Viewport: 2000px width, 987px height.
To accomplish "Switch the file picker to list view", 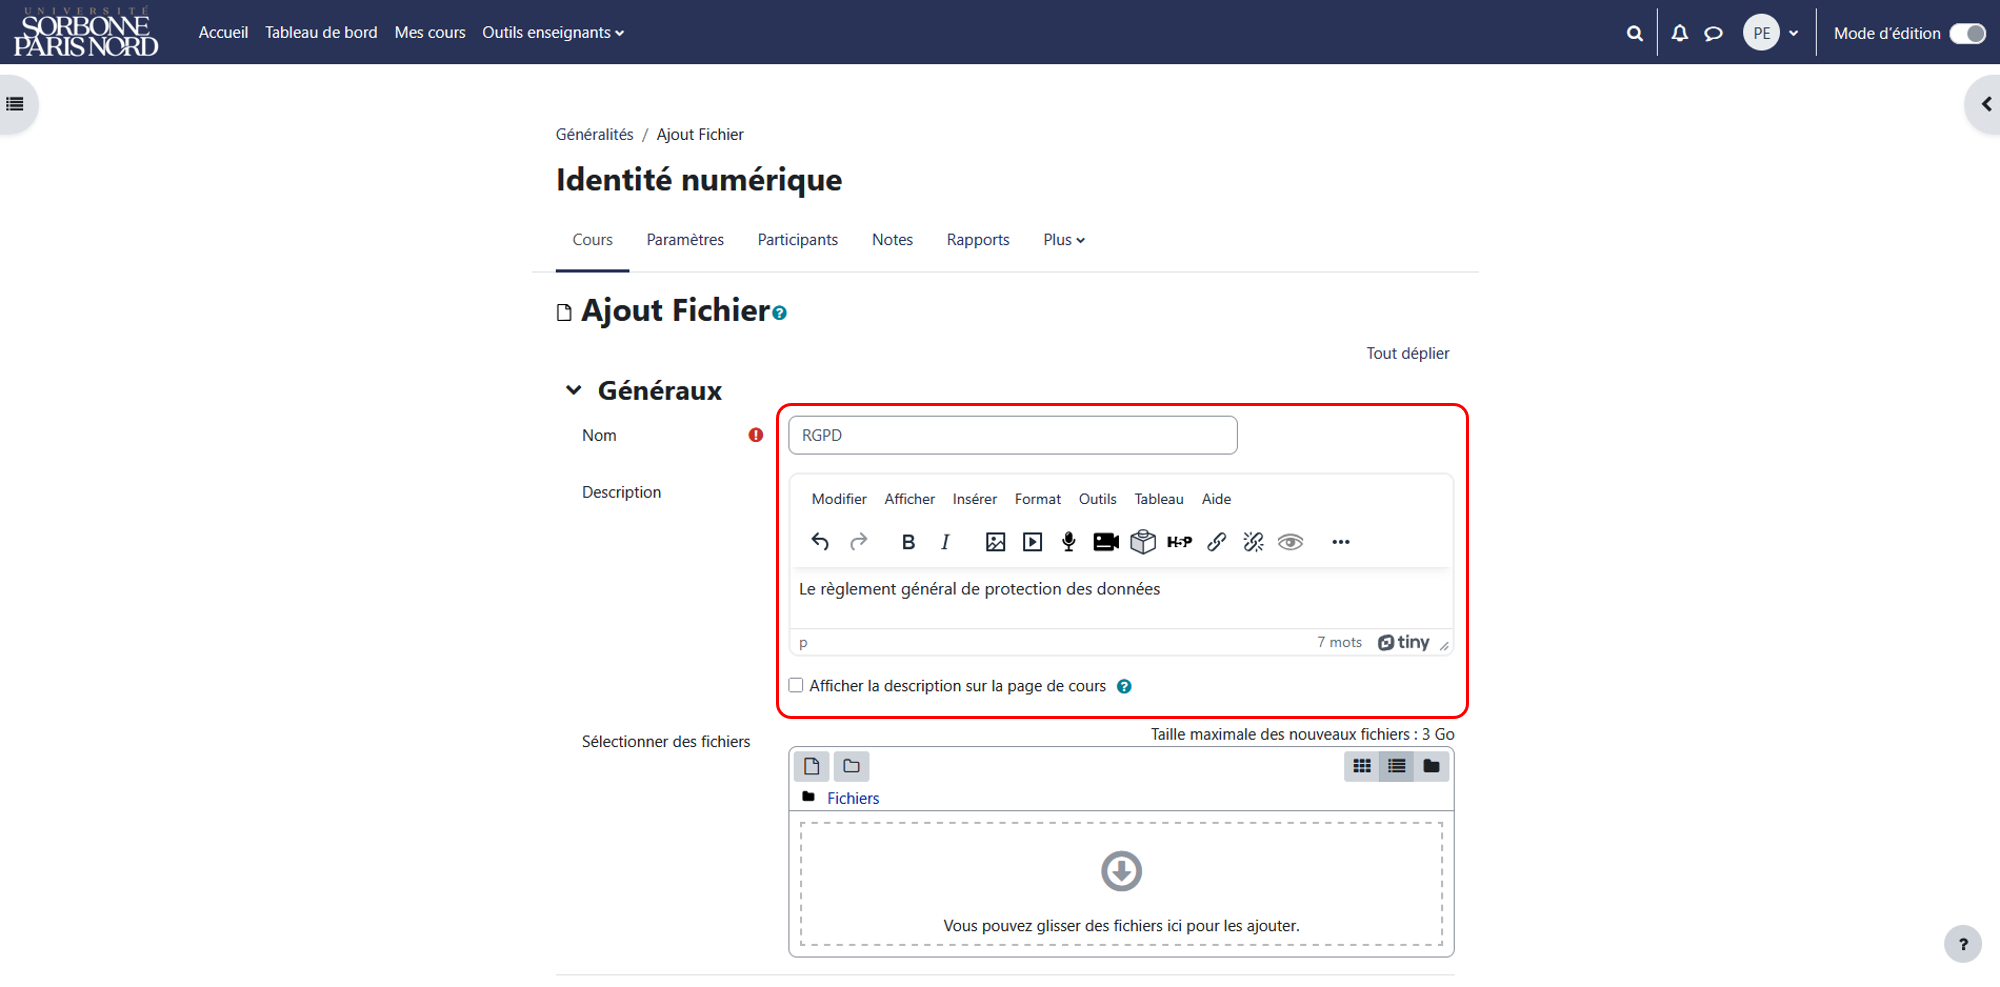I will [1396, 766].
